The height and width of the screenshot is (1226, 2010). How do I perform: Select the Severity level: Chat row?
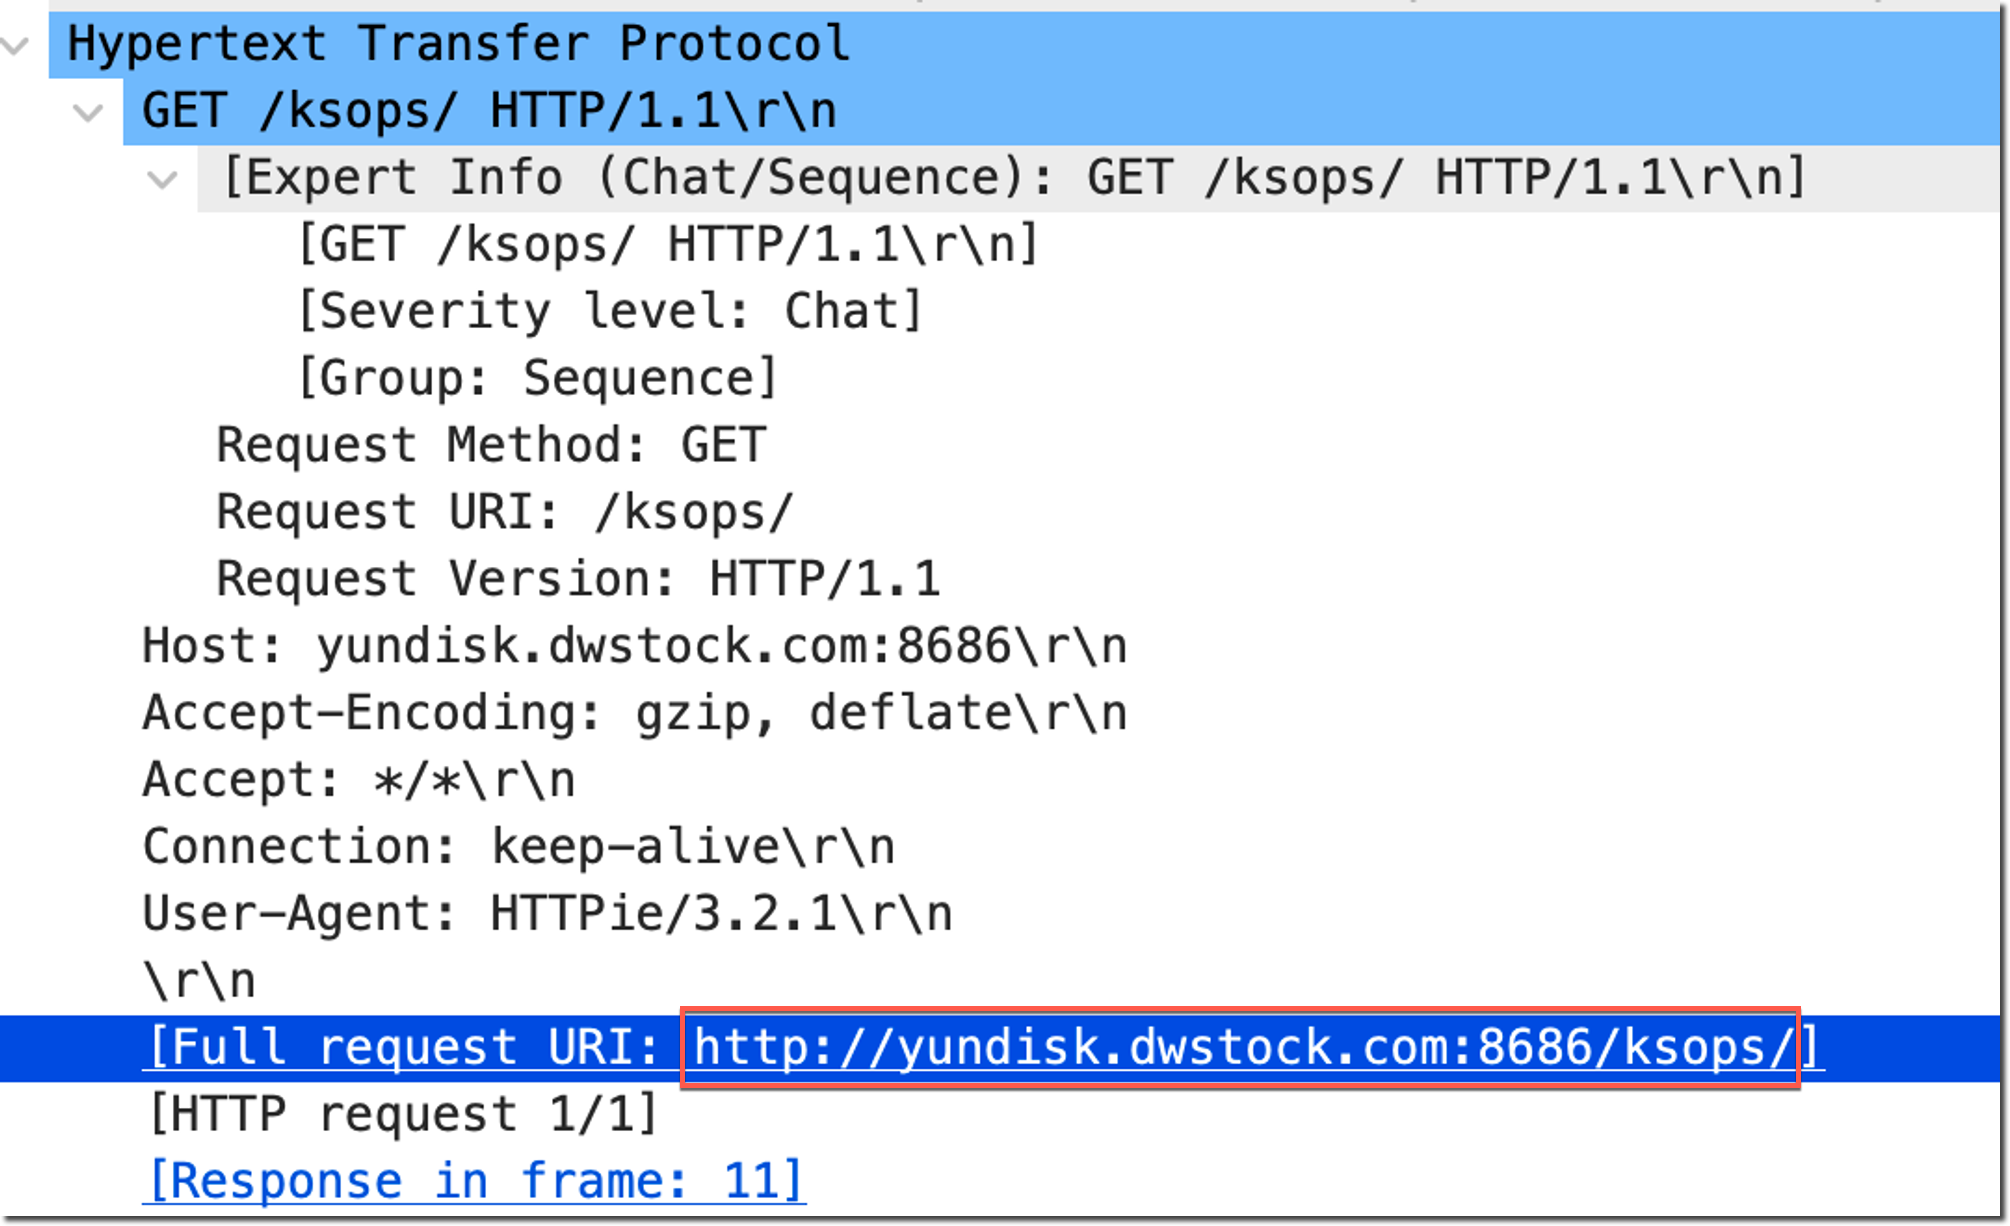tap(609, 312)
